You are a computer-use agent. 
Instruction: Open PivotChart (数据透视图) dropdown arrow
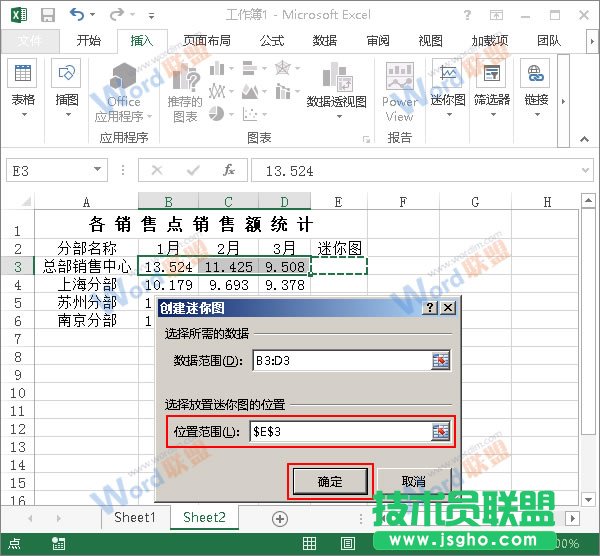click(x=339, y=116)
